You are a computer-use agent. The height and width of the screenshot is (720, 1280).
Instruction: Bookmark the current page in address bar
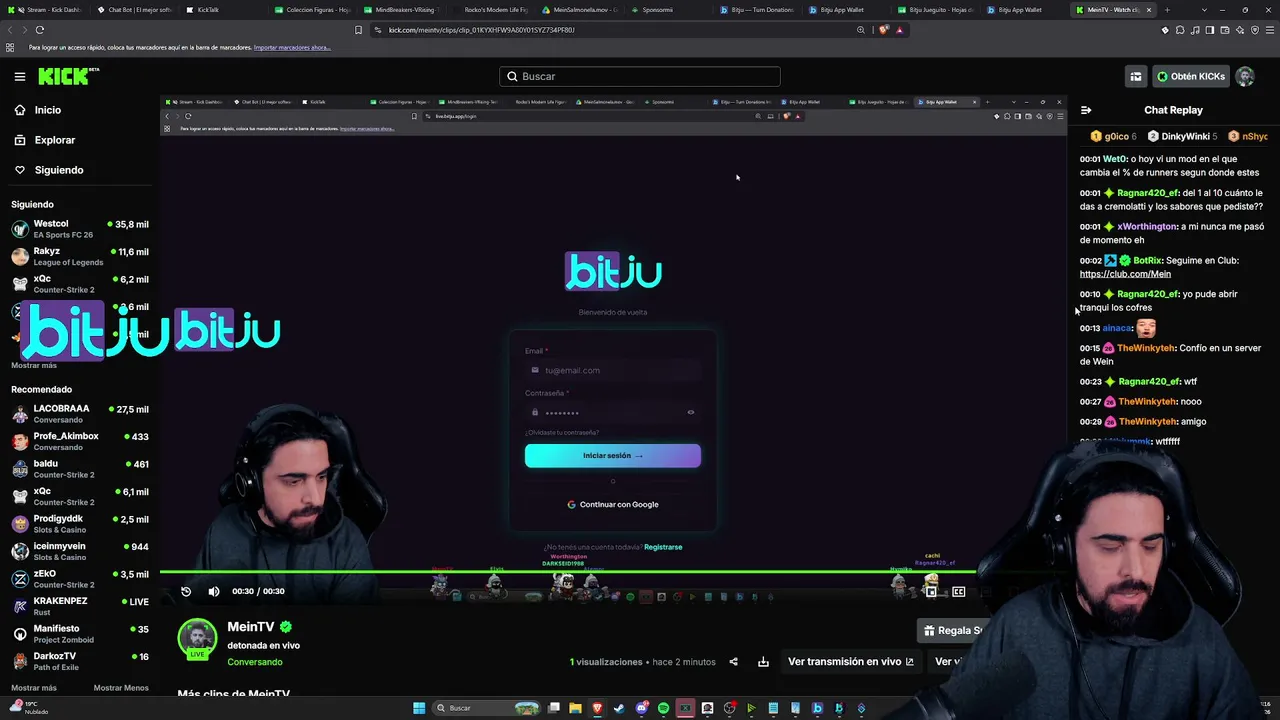point(358,30)
